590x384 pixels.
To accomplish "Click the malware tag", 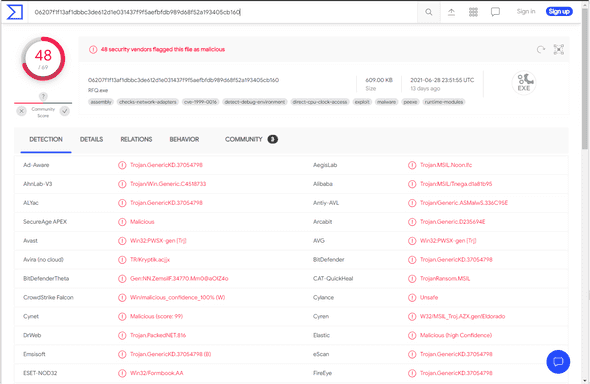I will point(386,102).
